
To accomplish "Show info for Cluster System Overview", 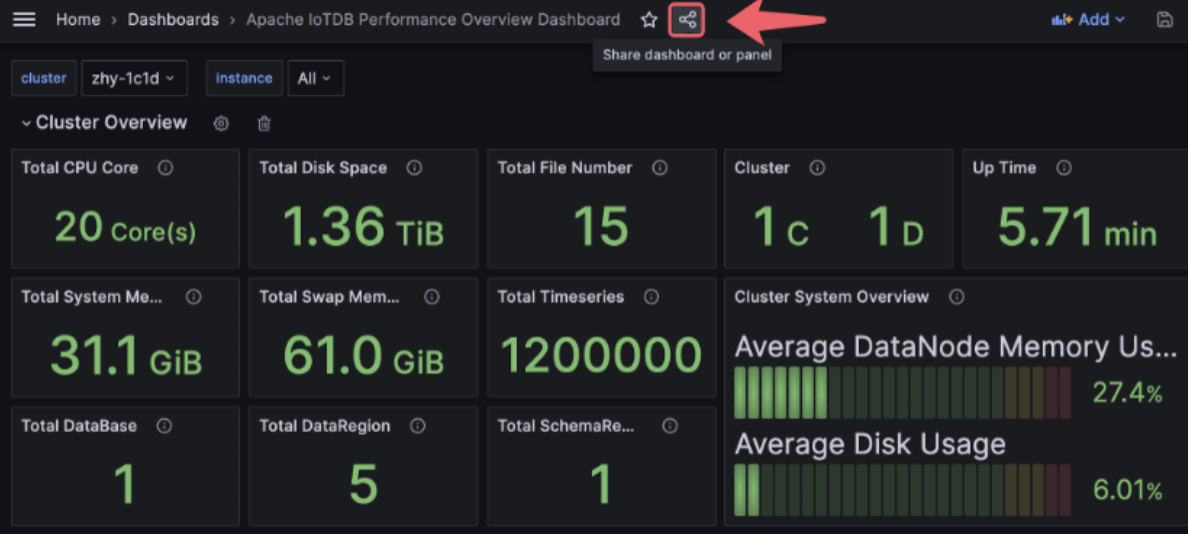I will tap(956, 297).
